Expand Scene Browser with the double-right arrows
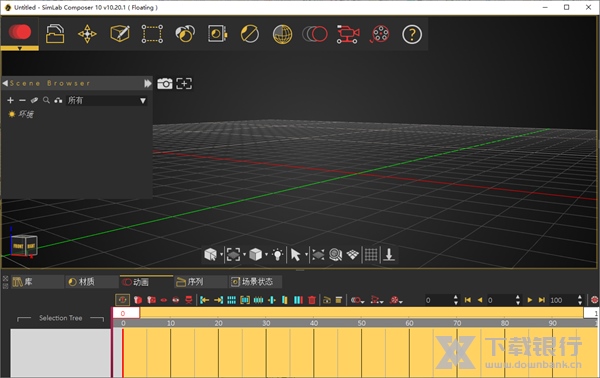This screenshot has height=378, width=600. pyautogui.click(x=148, y=83)
